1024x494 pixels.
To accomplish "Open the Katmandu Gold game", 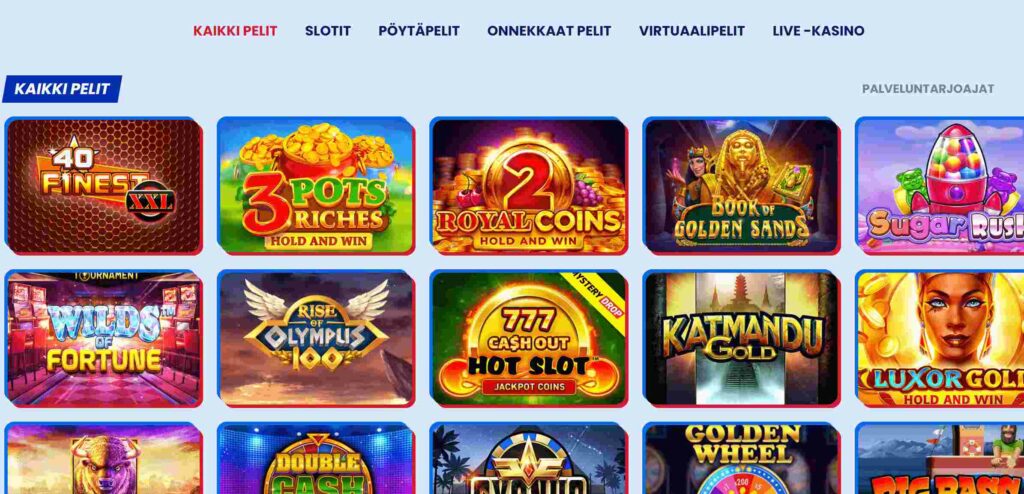I will [742, 338].
